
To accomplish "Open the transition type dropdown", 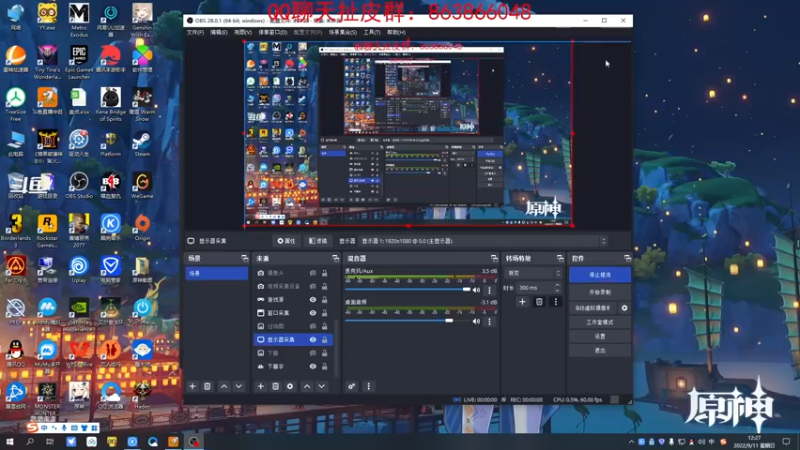I will coord(533,273).
